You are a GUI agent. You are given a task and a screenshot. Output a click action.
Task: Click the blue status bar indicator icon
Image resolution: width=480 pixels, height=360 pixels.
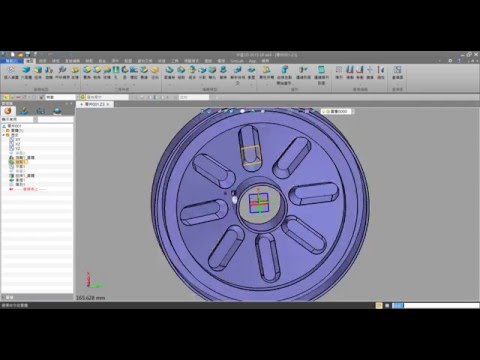397,305
